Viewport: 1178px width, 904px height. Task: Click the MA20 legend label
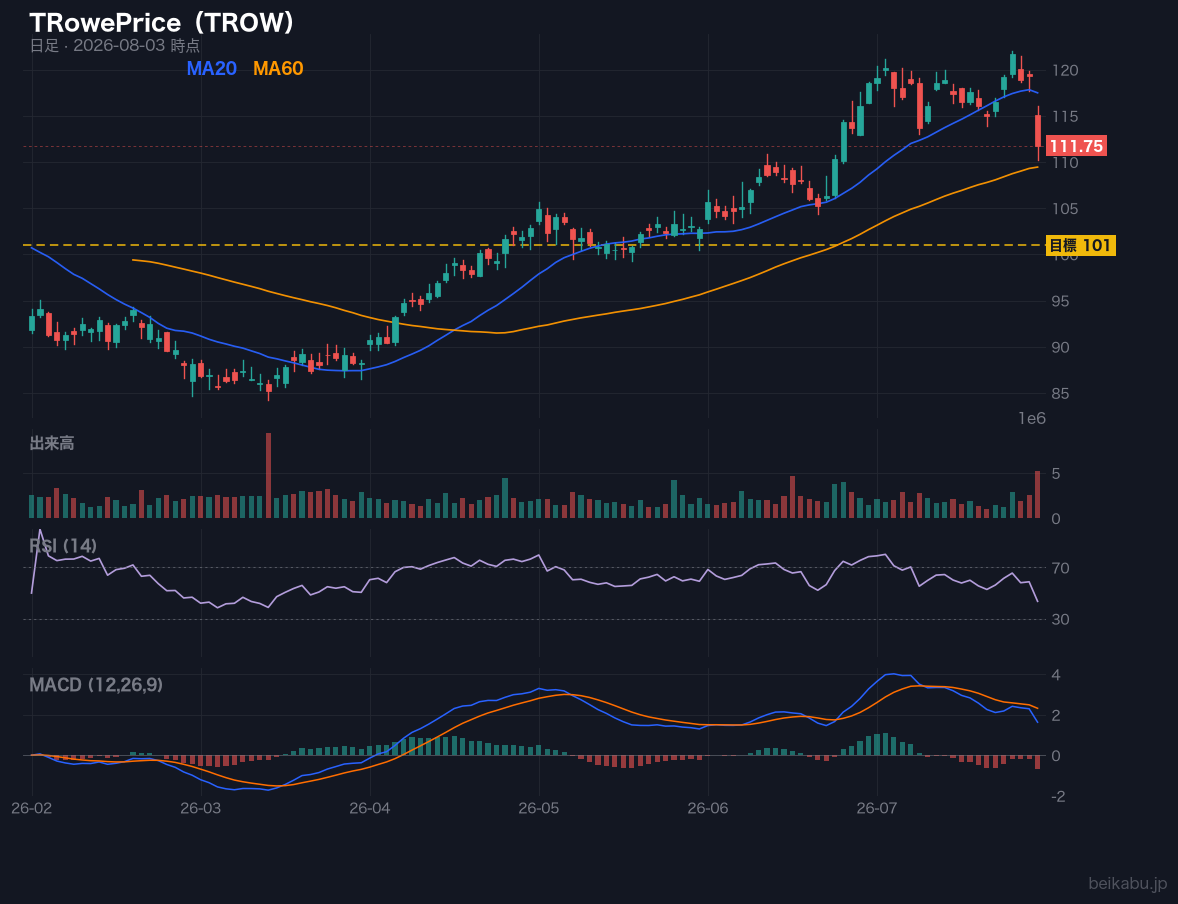[211, 68]
